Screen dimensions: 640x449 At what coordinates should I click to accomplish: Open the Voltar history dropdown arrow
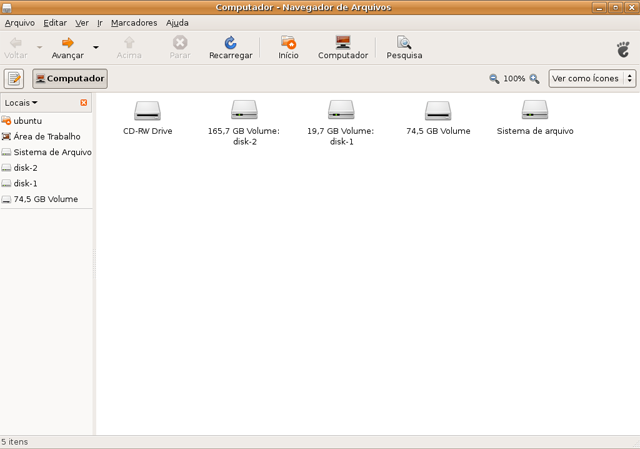pyautogui.click(x=40, y=47)
